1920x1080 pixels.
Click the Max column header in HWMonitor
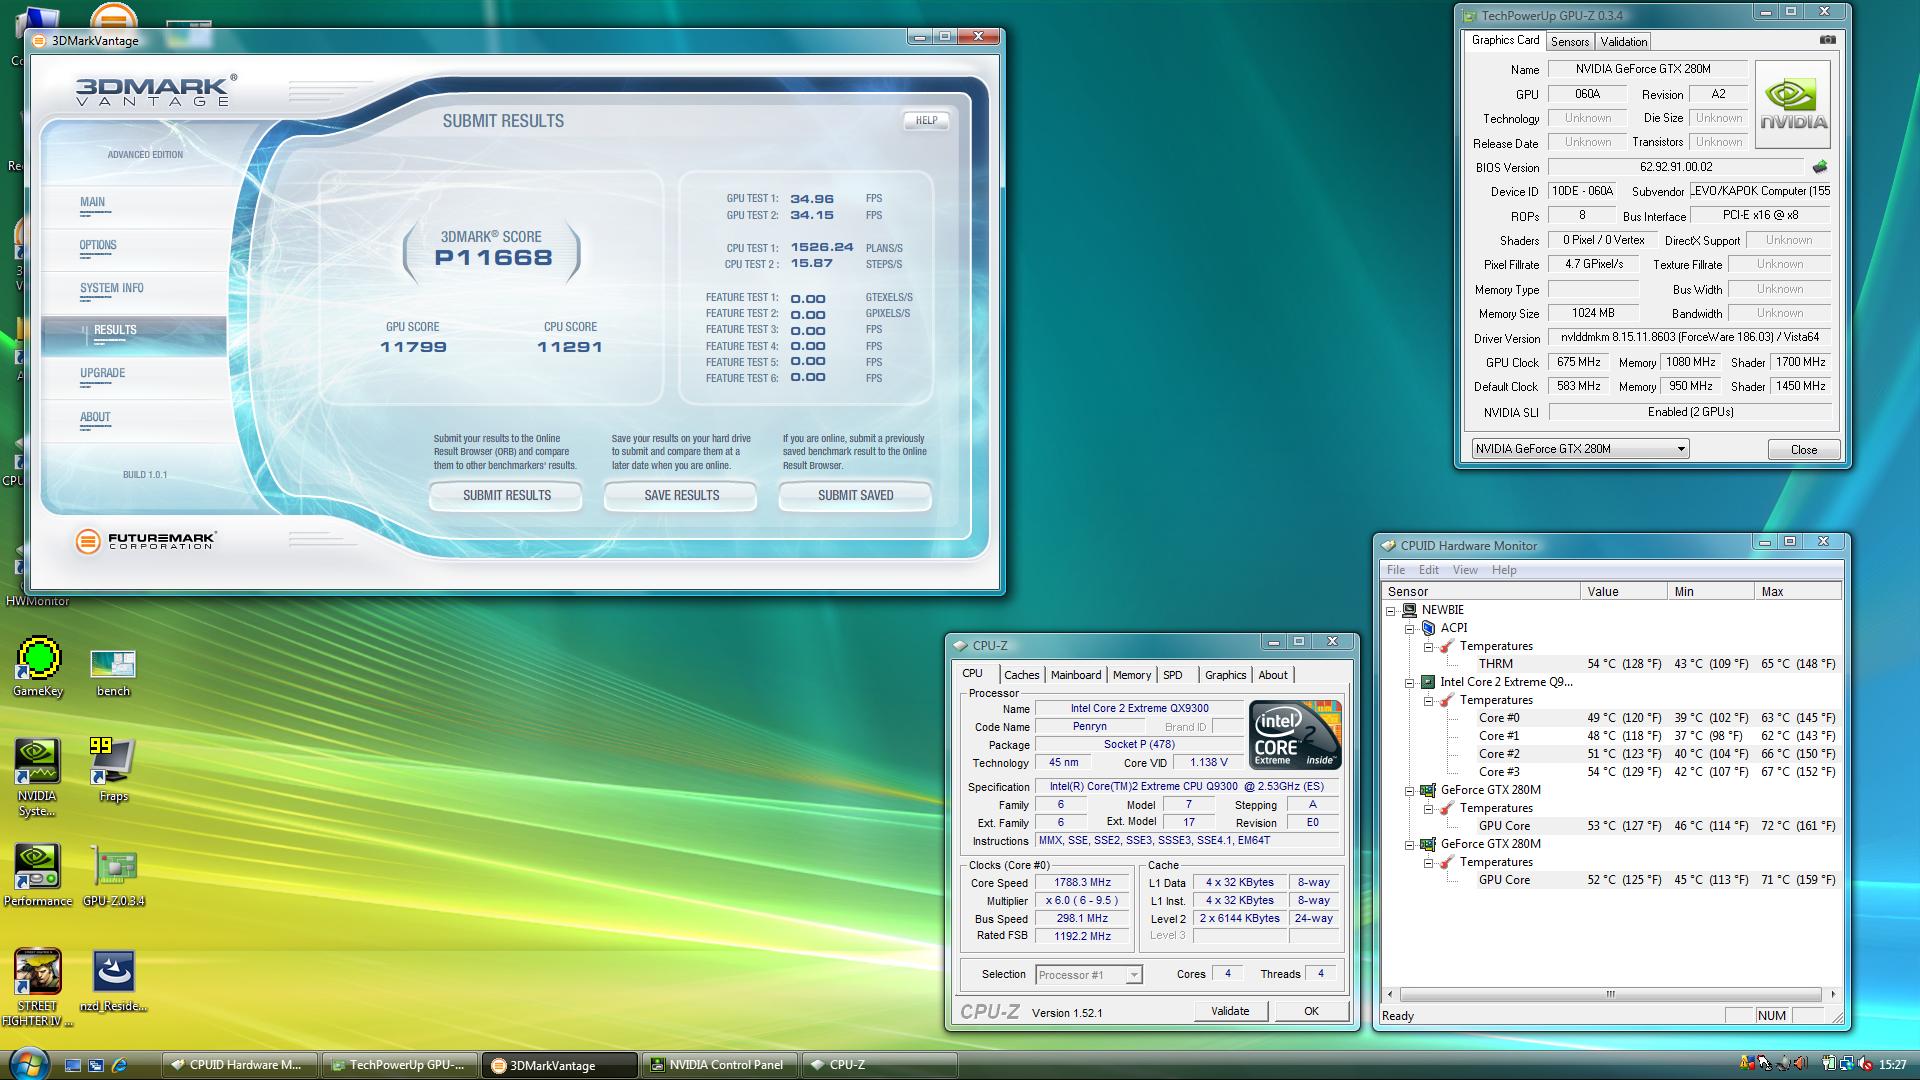[1798, 592]
